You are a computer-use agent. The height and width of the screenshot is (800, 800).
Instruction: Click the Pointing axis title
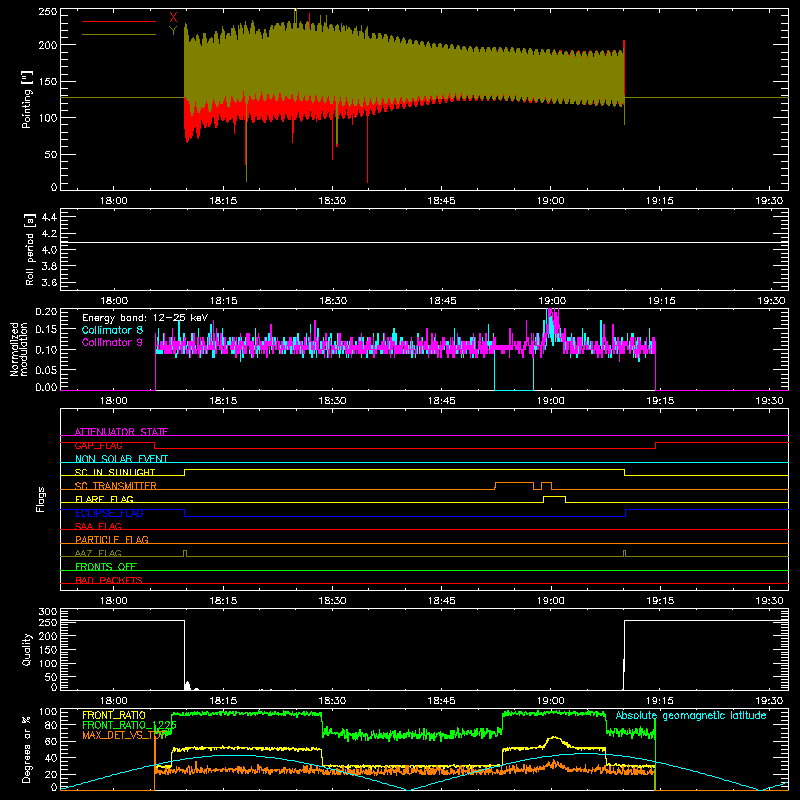(27, 99)
